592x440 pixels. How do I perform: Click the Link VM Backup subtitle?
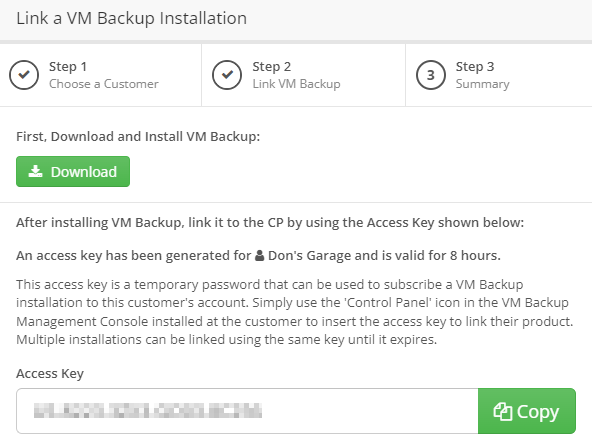(x=296, y=84)
